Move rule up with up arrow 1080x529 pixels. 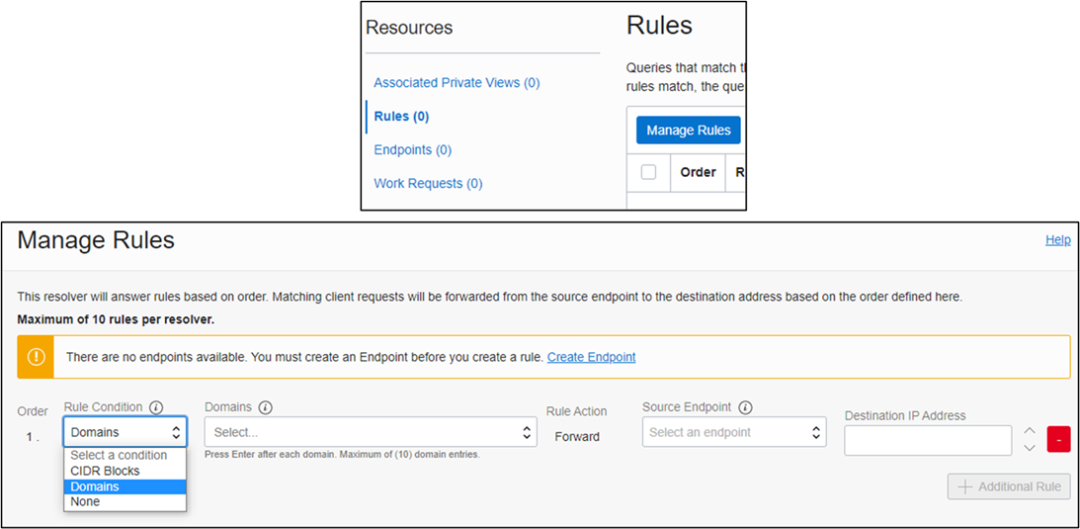(1029, 431)
